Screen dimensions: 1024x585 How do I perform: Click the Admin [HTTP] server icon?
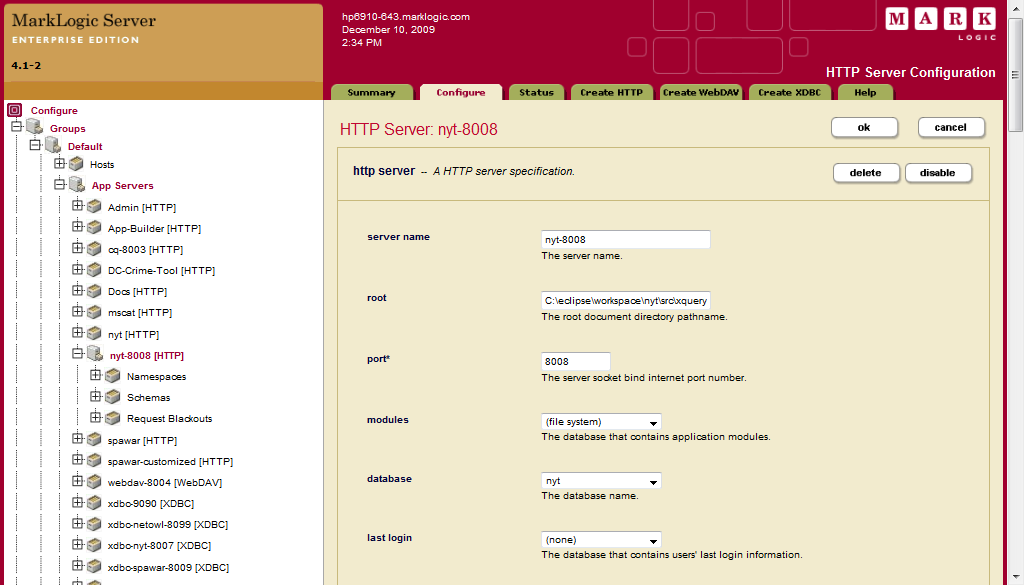94,207
